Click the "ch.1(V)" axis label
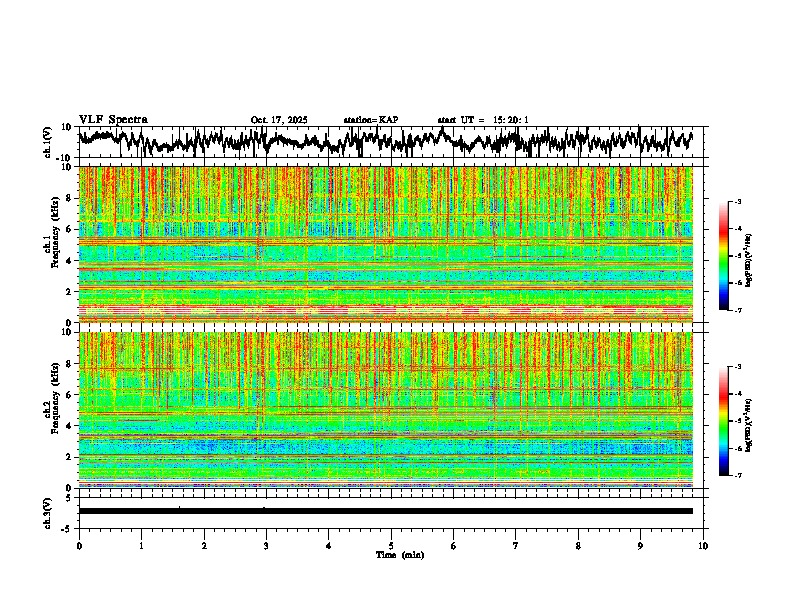The image size is (792, 612). point(48,142)
